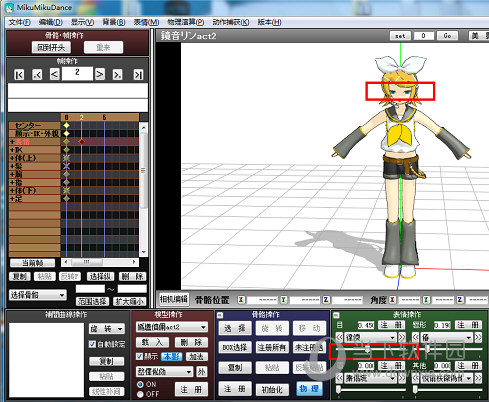
Task: Toggle the 本影 self-shadow button
Action: pyautogui.click(x=172, y=356)
